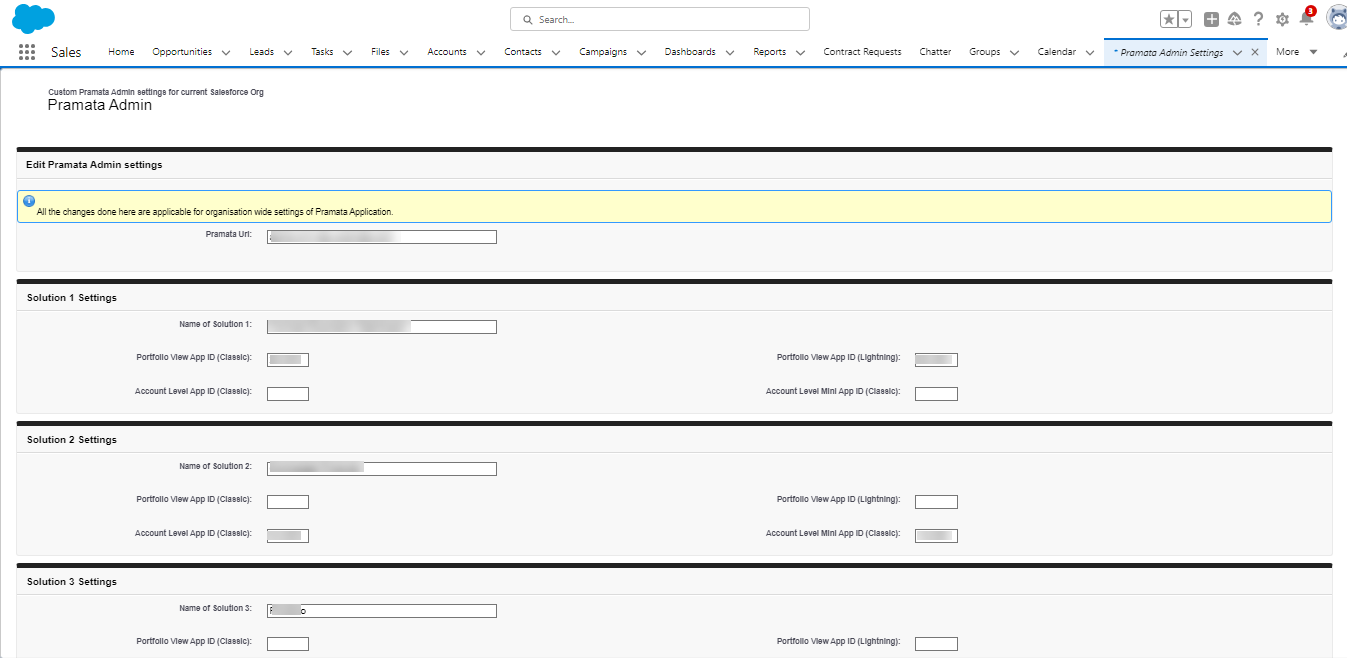Expand the Files tab chevron
Screen dimensions: 1347x658
click(x=404, y=53)
